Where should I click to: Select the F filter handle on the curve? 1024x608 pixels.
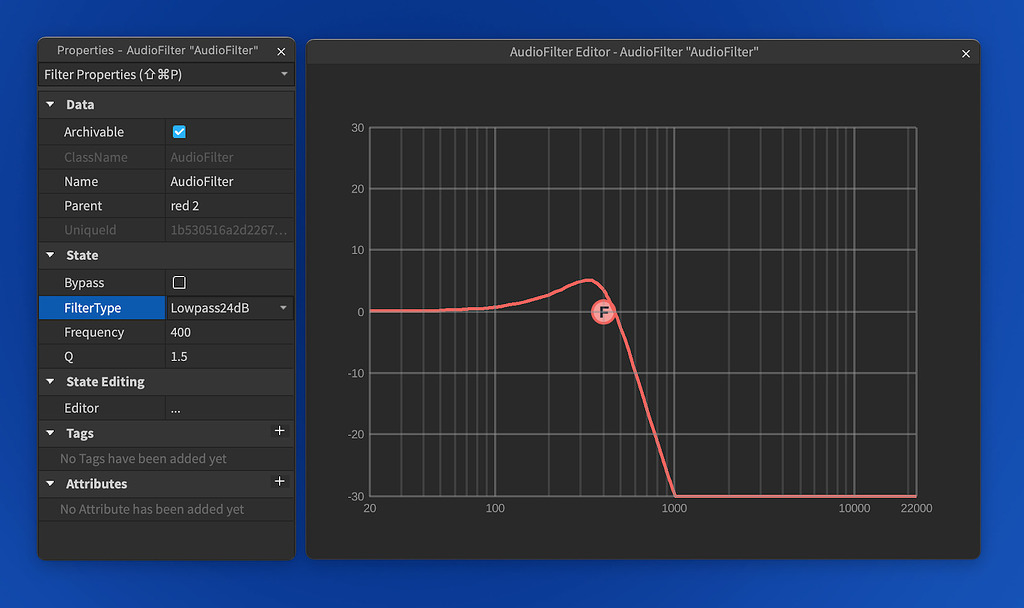click(604, 312)
